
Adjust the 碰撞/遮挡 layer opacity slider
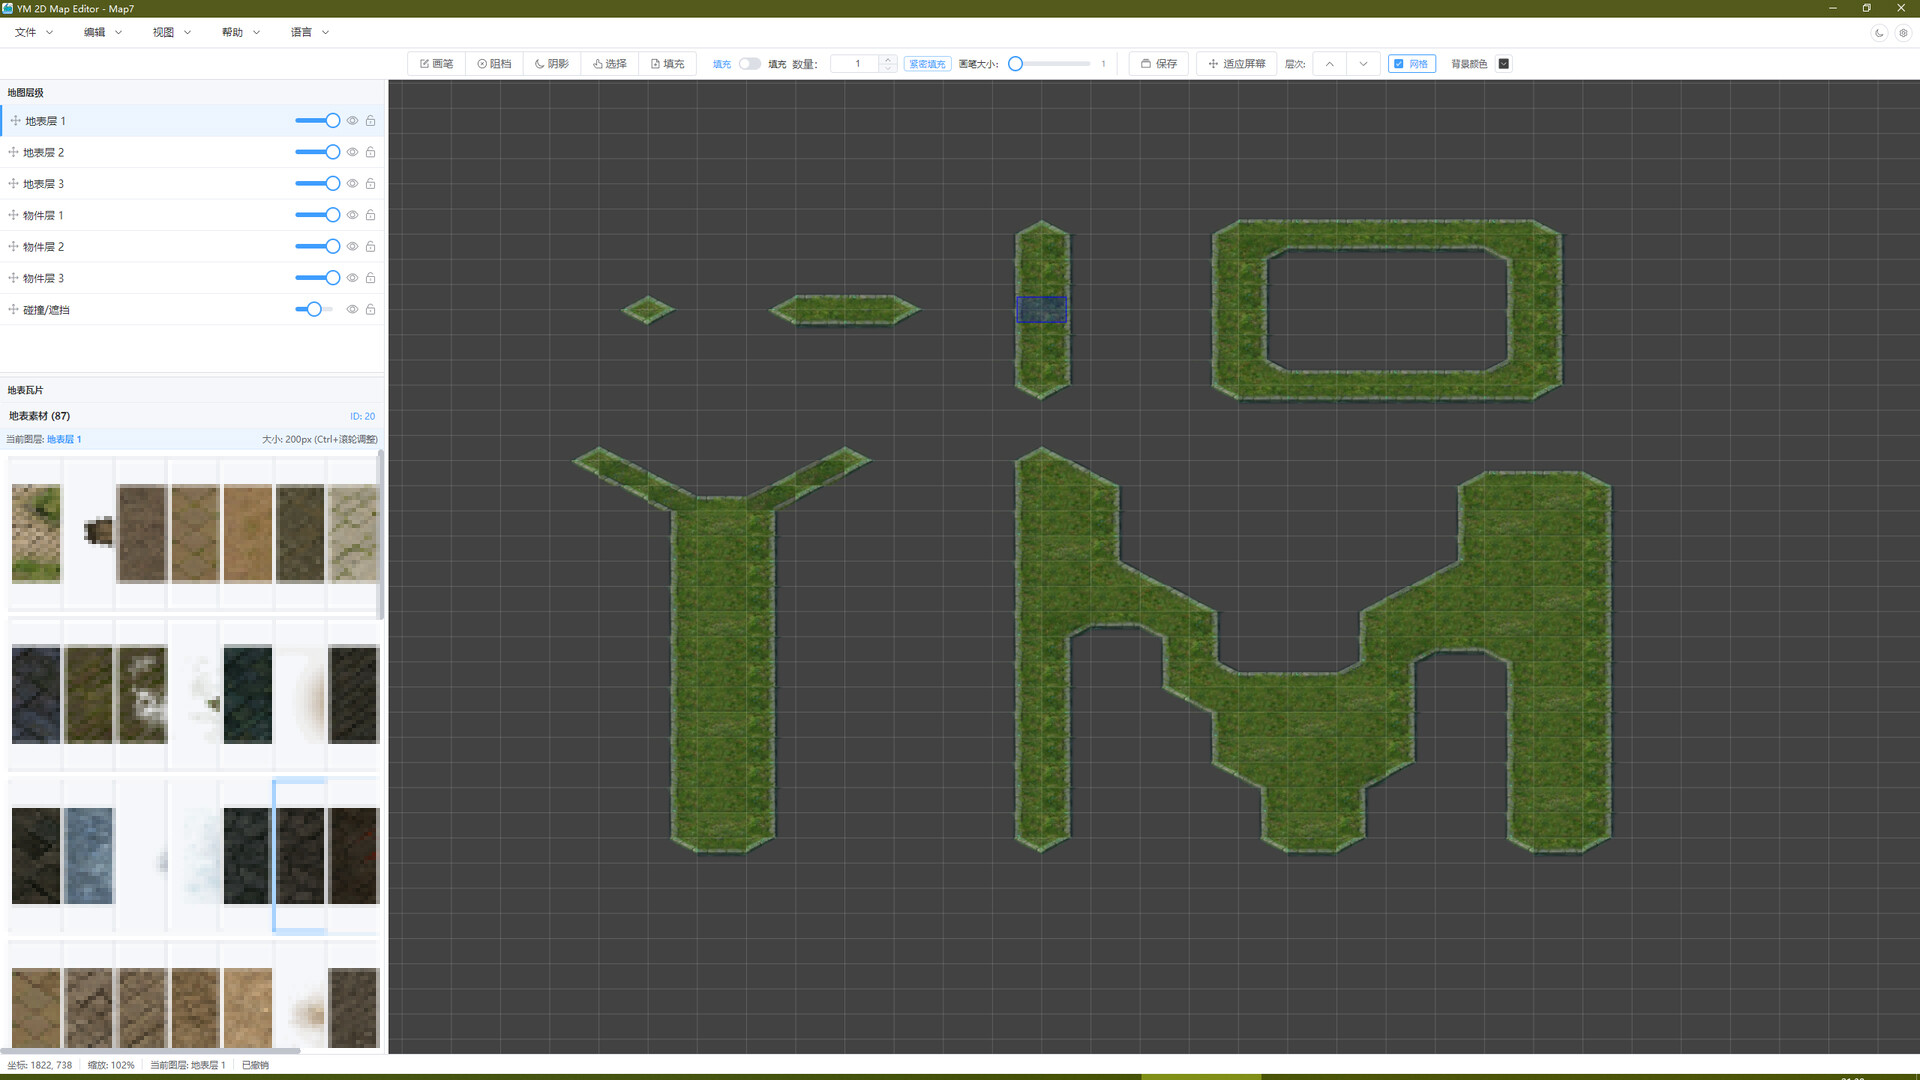(314, 310)
